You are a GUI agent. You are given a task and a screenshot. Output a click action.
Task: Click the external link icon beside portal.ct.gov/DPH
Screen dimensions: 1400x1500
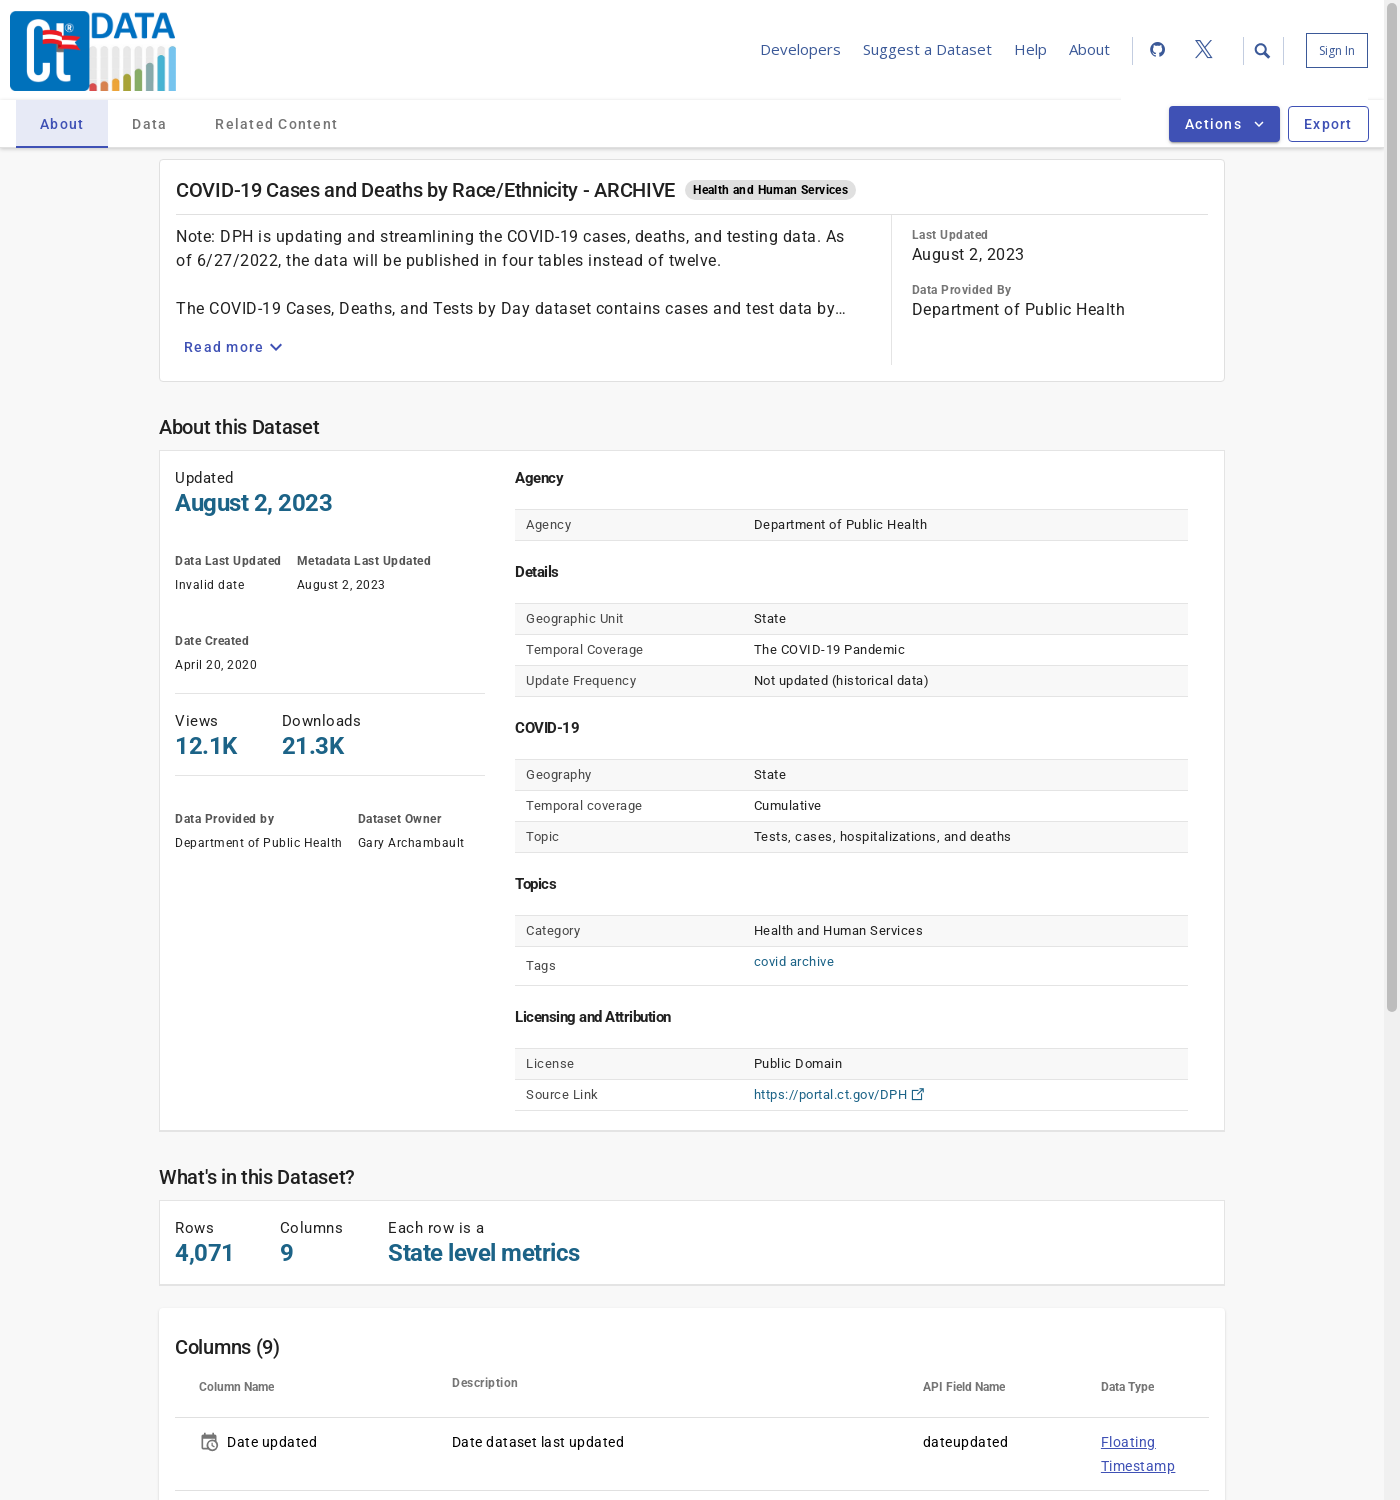(x=918, y=1094)
